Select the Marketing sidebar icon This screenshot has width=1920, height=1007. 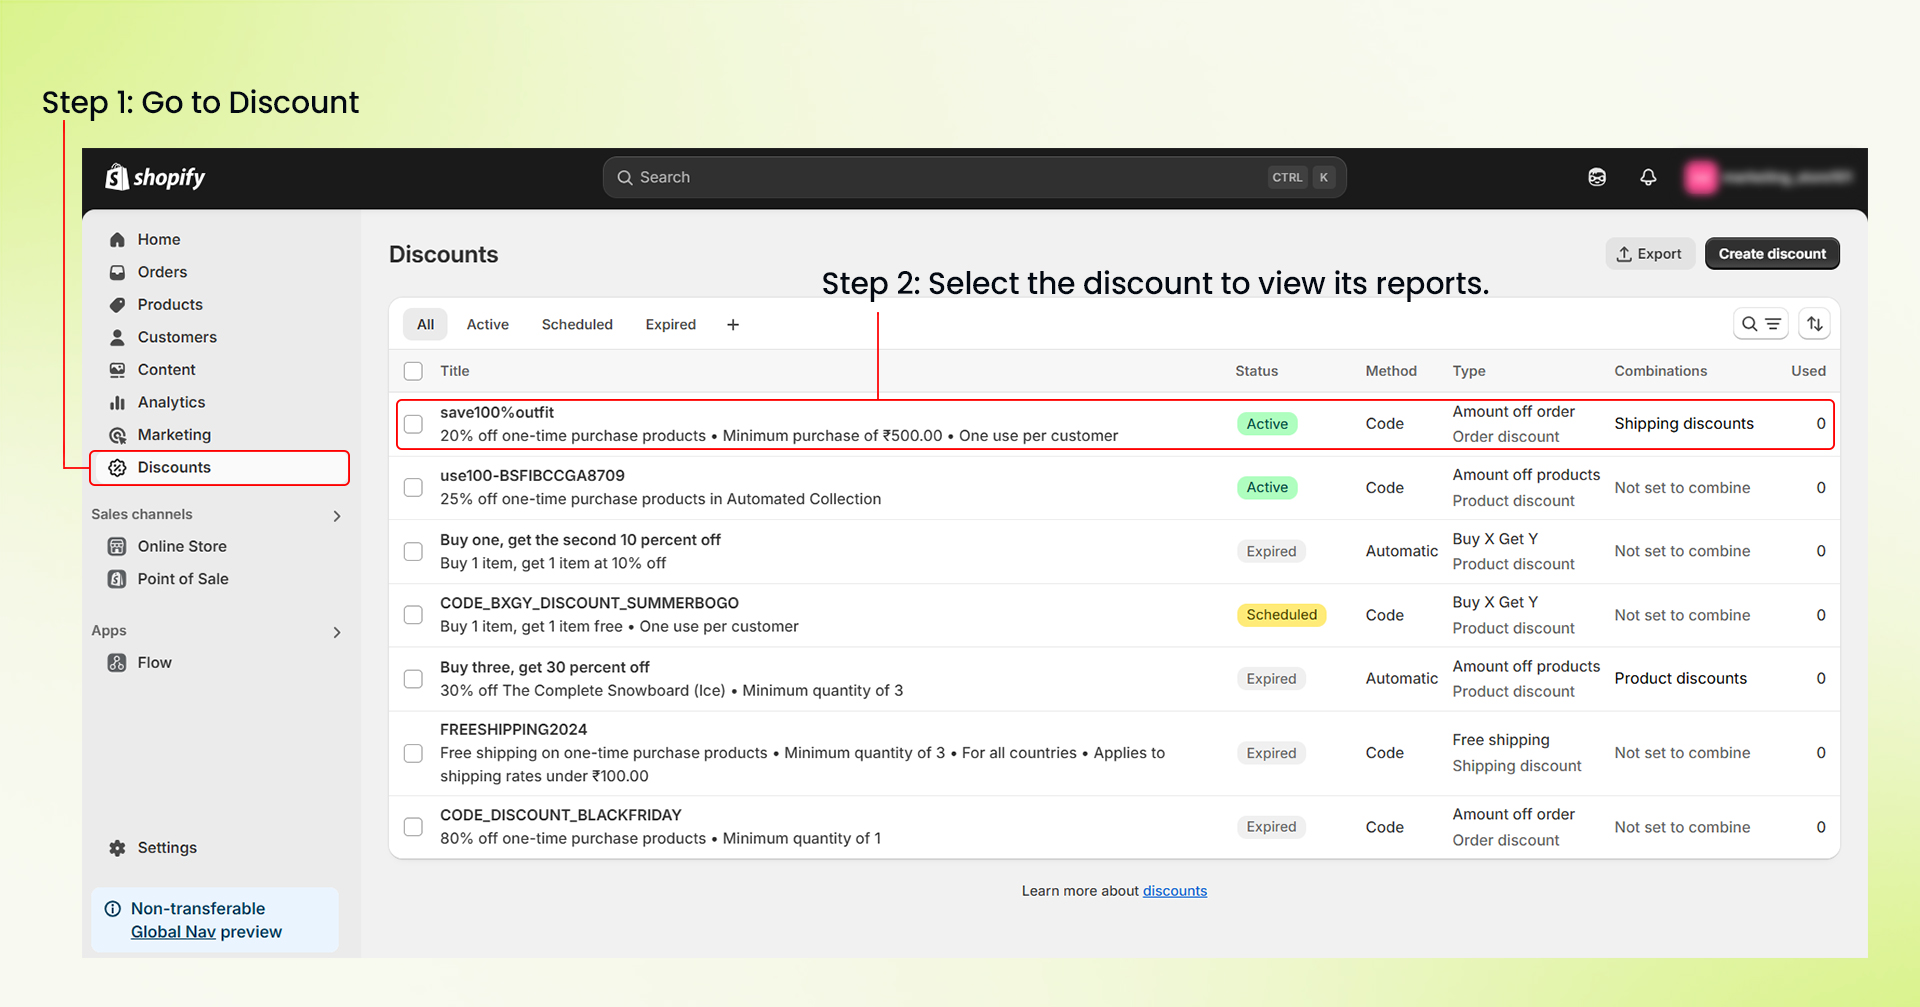pos(117,435)
